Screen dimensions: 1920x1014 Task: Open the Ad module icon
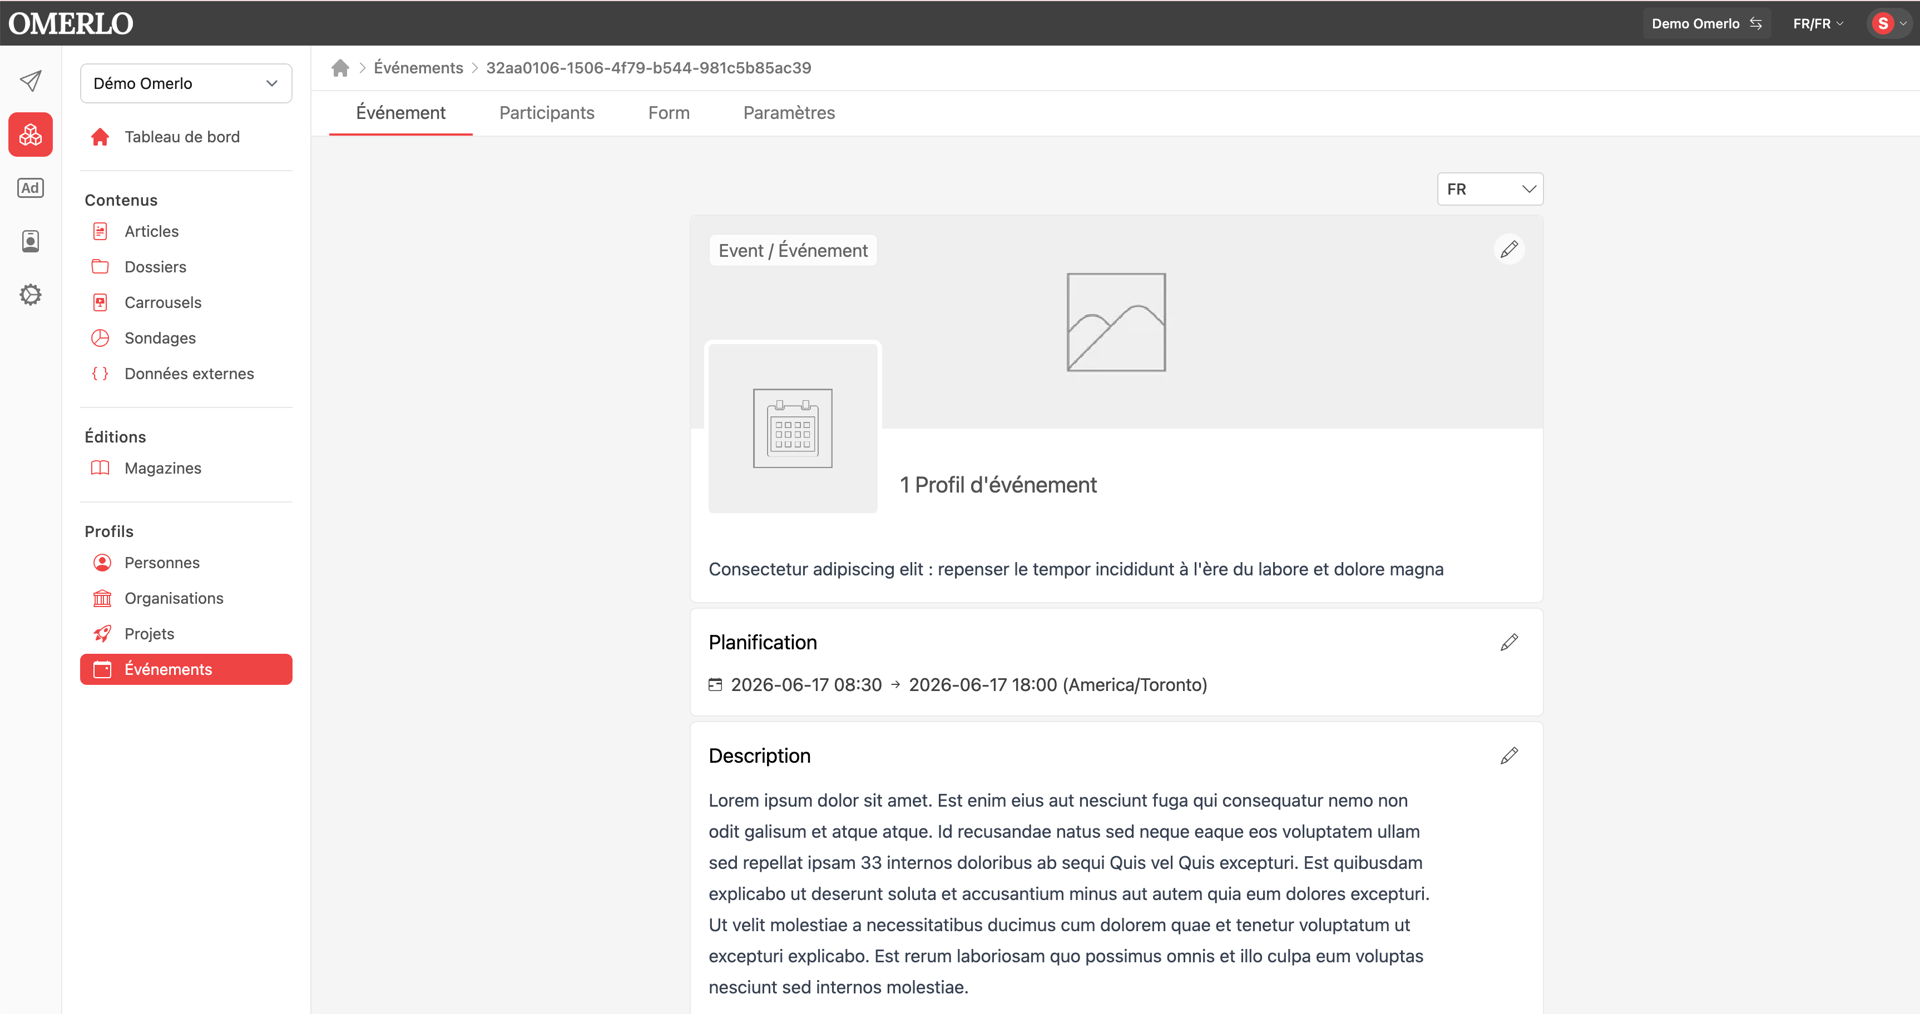point(31,188)
